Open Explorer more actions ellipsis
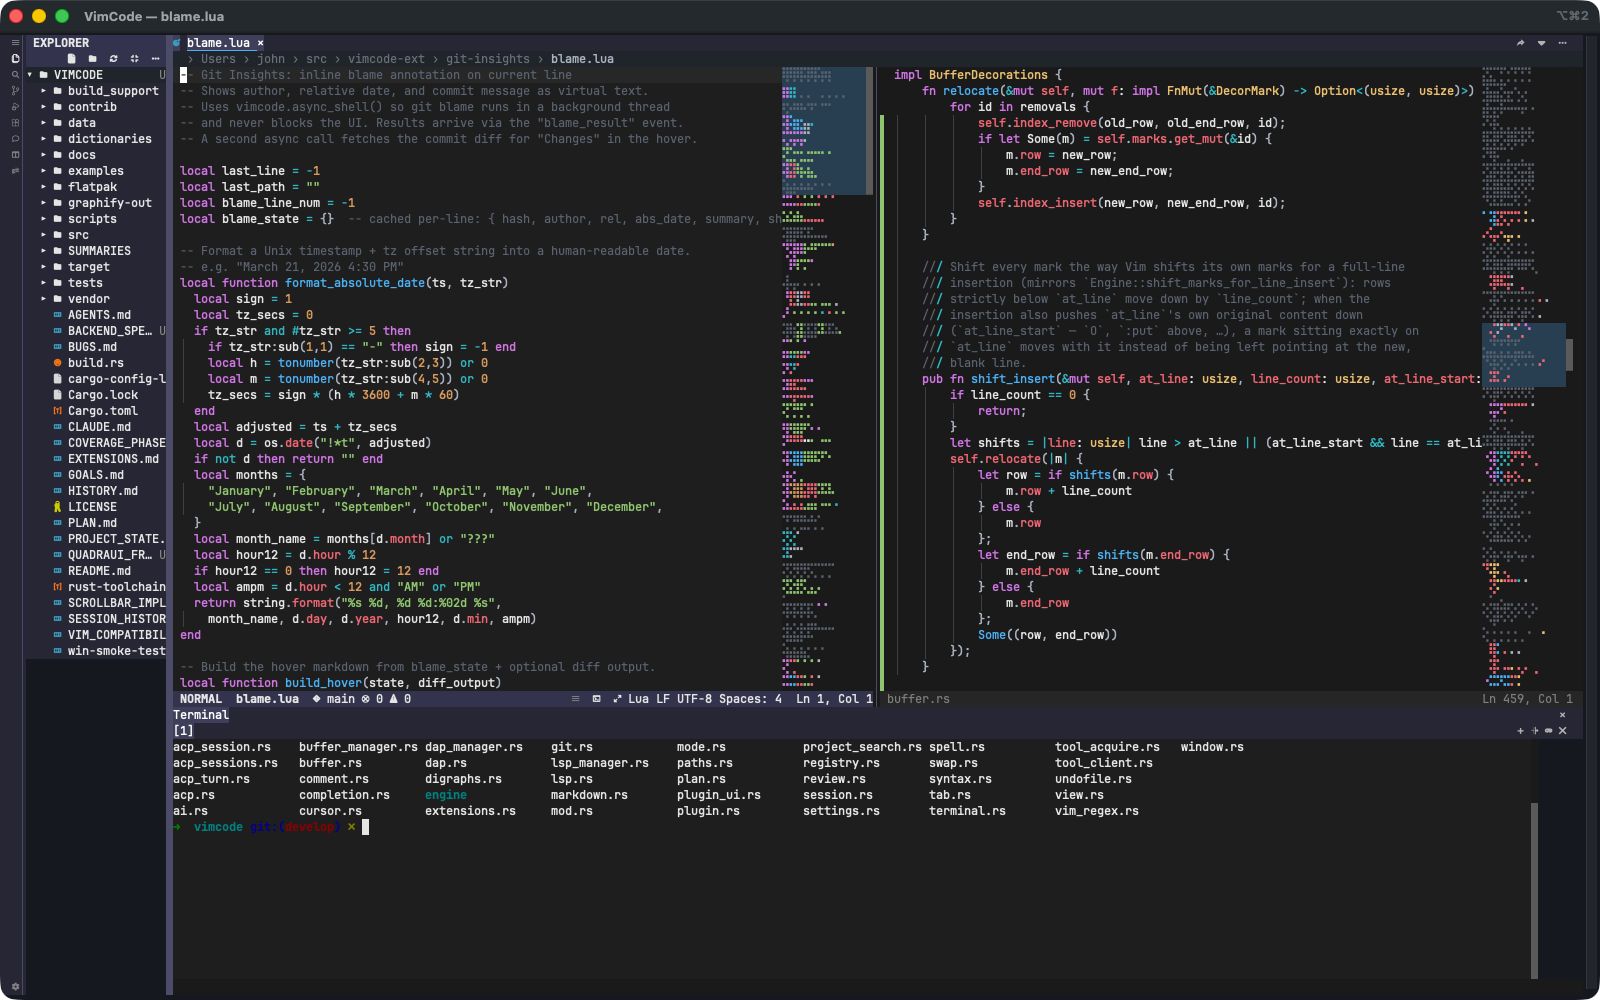 [x=155, y=59]
